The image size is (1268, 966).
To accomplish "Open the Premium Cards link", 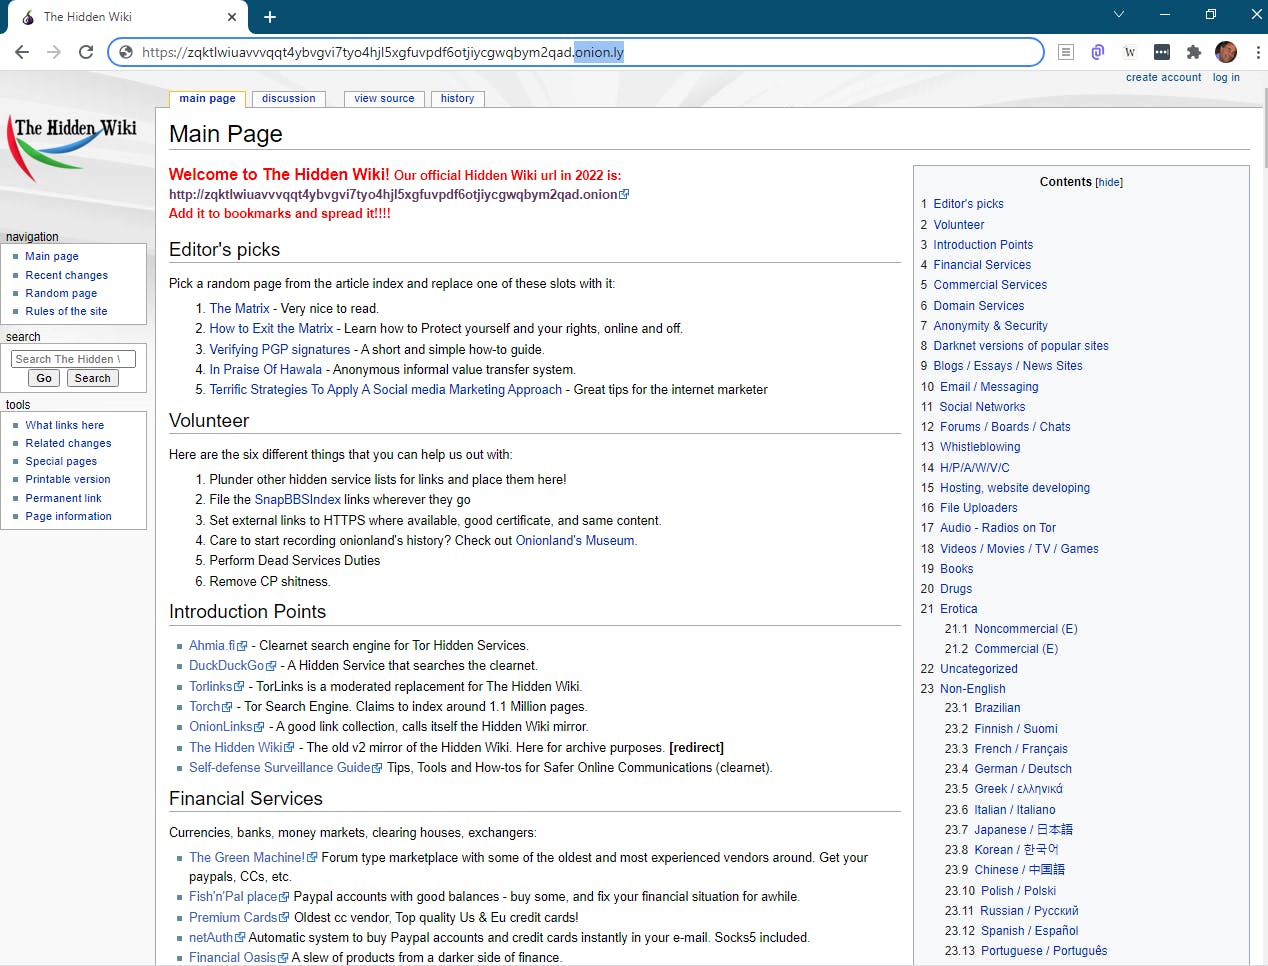I will tap(239, 917).
